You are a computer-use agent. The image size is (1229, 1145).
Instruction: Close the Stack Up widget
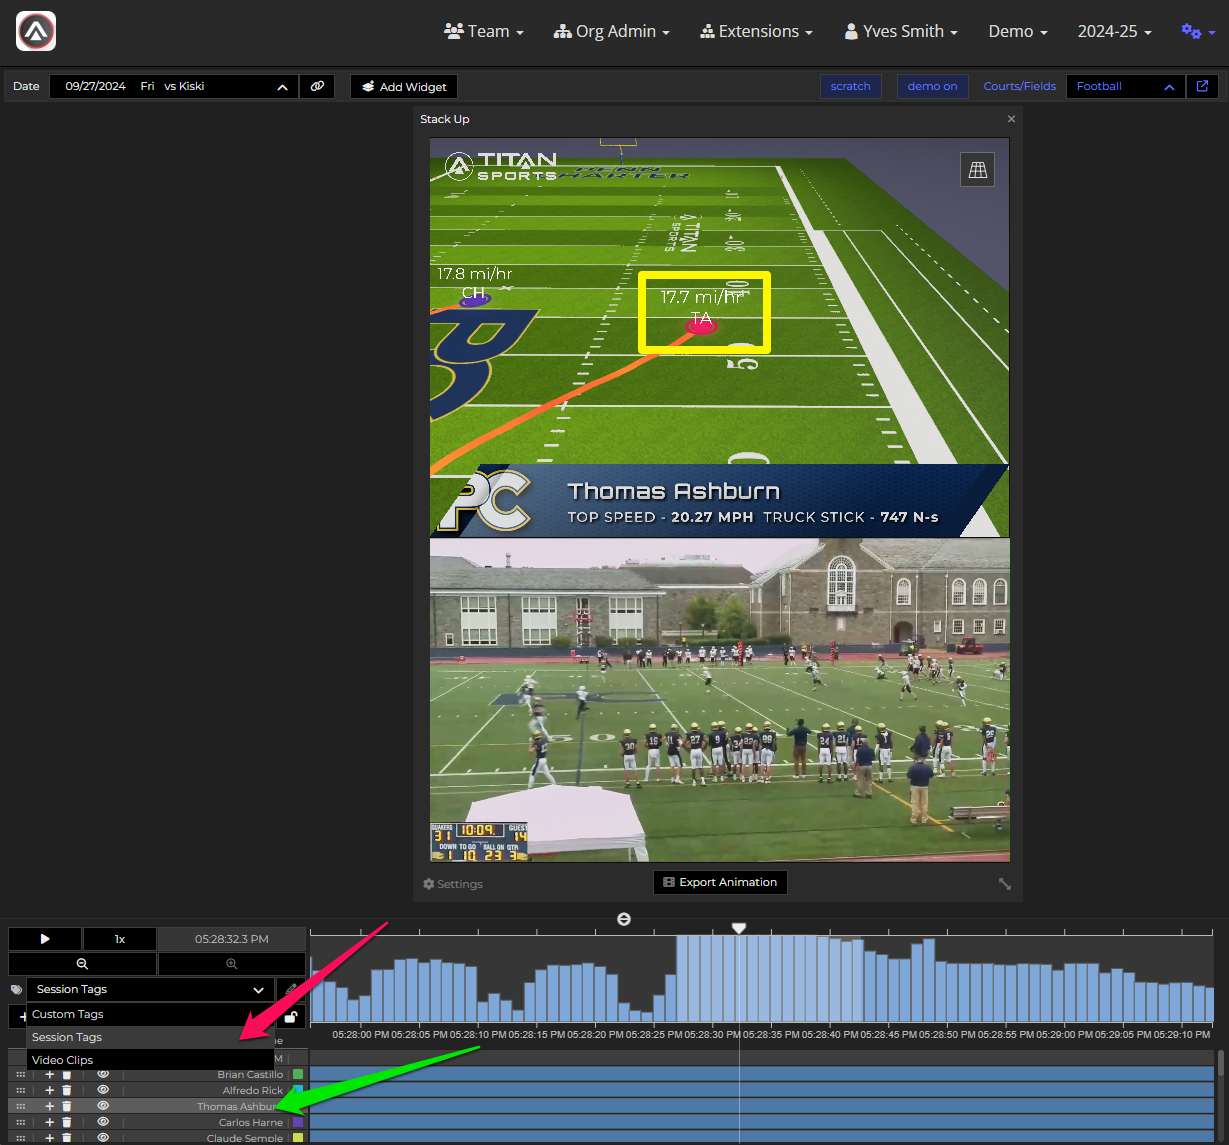pyautogui.click(x=1011, y=119)
